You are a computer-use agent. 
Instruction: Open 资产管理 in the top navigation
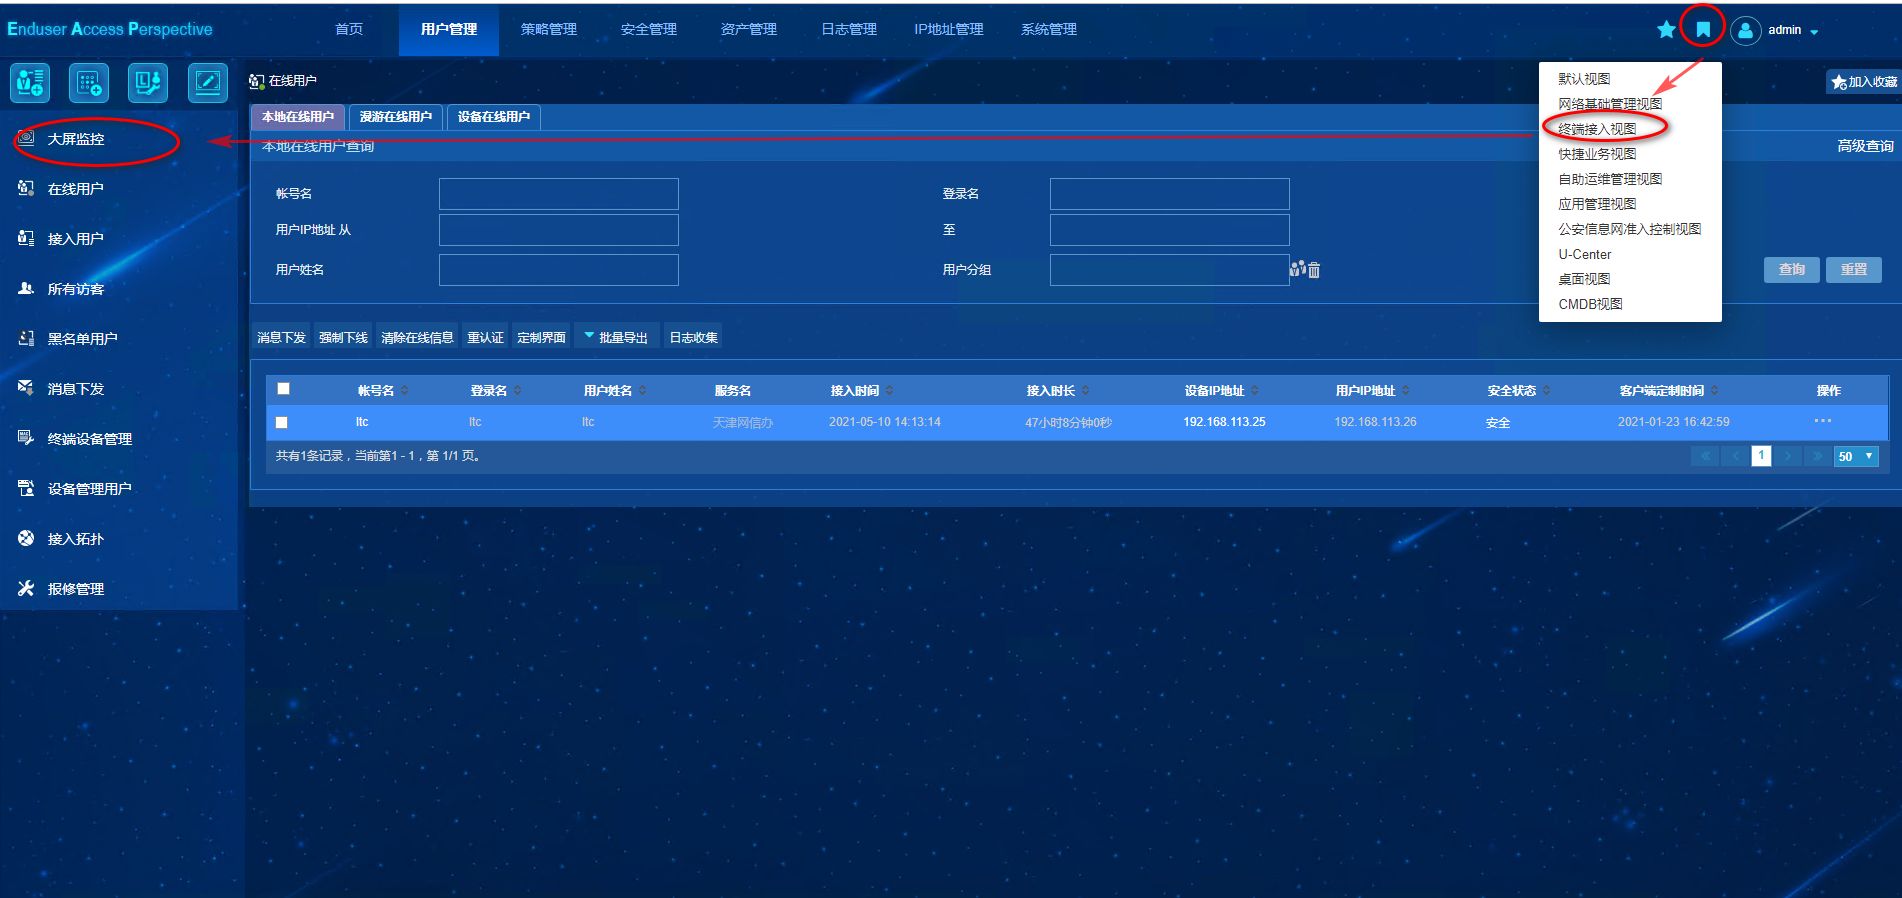[x=749, y=30]
